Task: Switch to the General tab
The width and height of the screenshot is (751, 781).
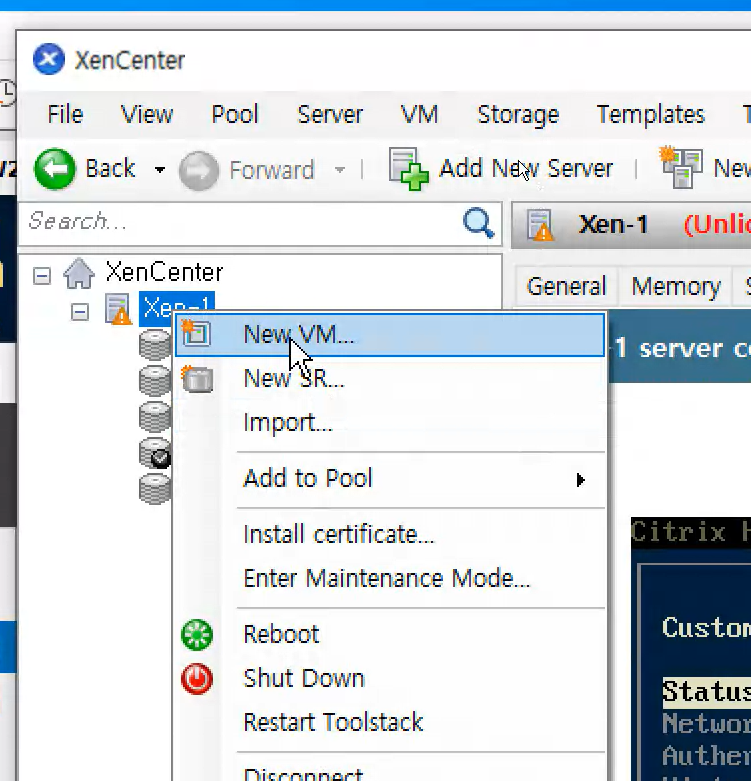Action: coord(566,286)
